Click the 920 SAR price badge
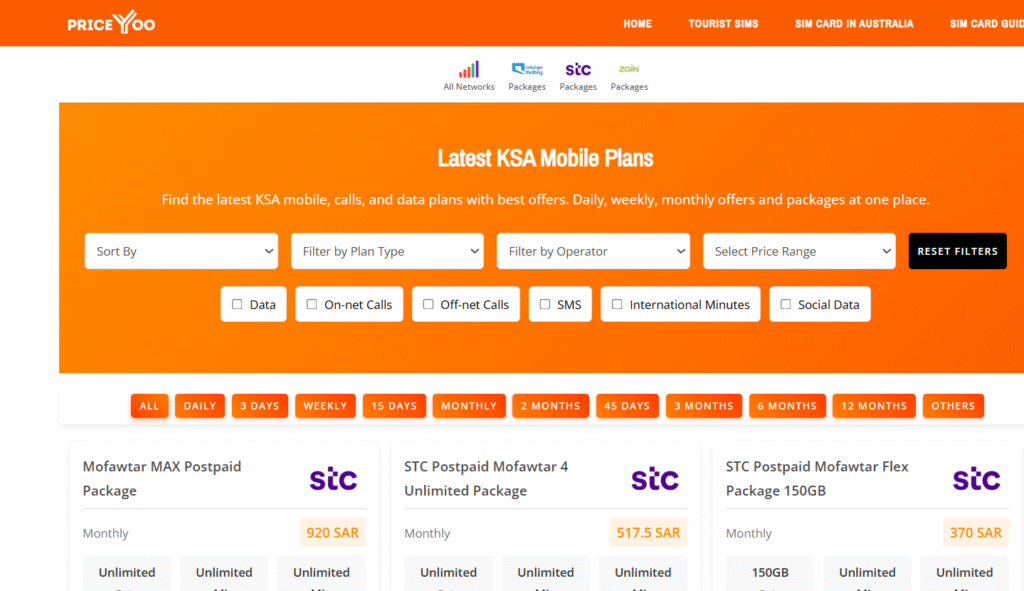Image resolution: width=1024 pixels, height=591 pixels. click(332, 533)
